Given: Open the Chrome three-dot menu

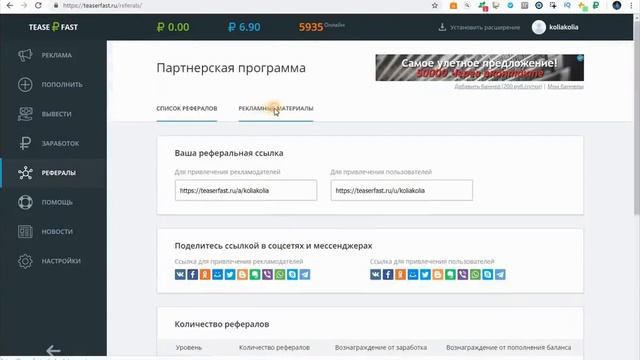Looking at the screenshot, I should [x=631, y=5].
